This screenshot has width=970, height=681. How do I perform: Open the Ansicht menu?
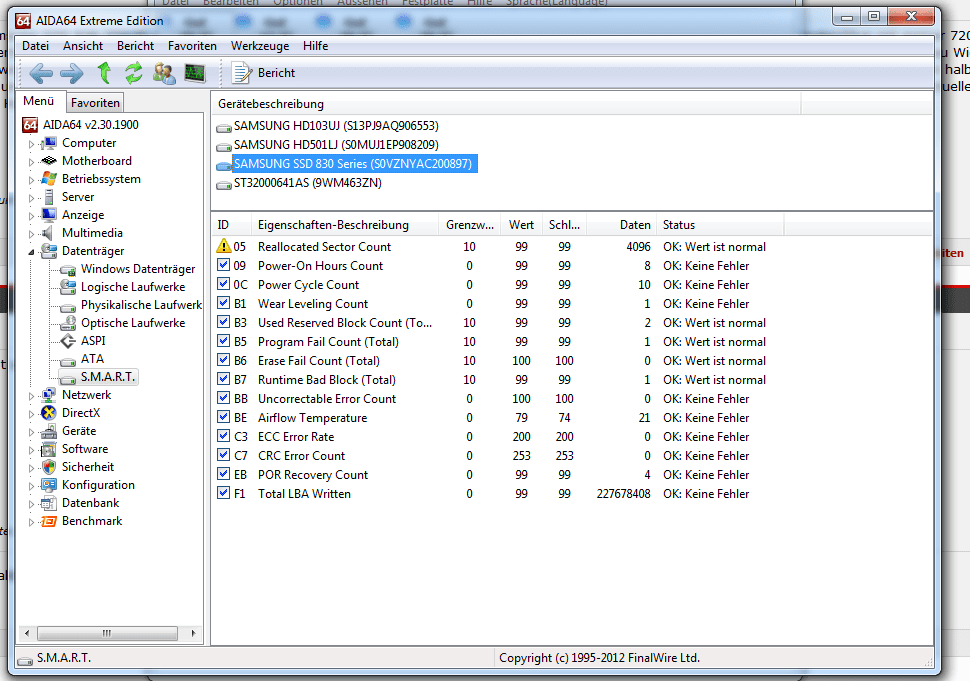(83, 46)
